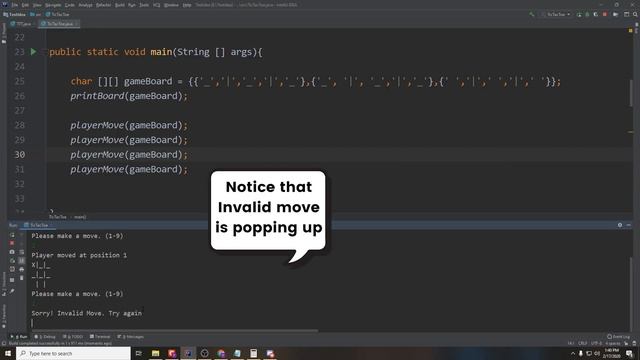This screenshot has height=360, width=640.
Task: Open the TODO tool window button
Action: pyautogui.click(x=73, y=337)
